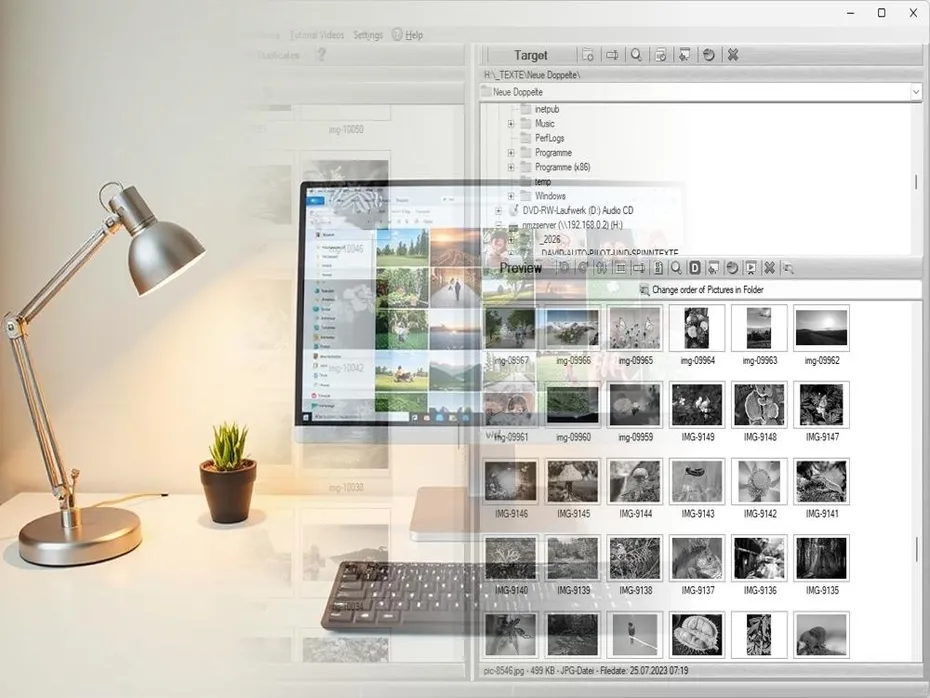This screenshot has height=698, width=930.
Task: Click the blue D icon in the Preview toolbar
Action: tap(693, 268)
